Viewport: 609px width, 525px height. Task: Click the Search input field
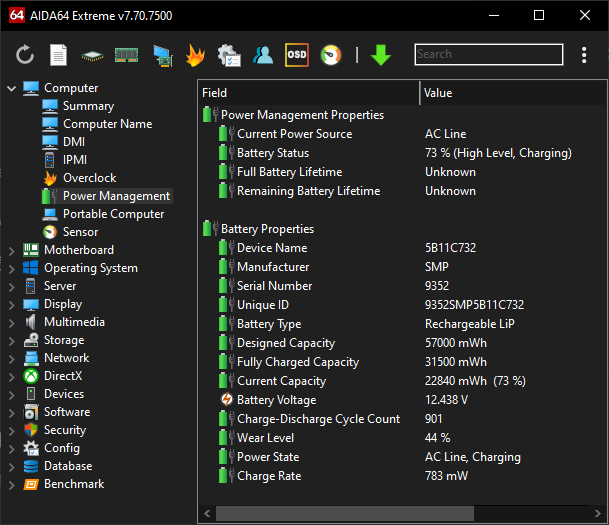[489, 54]
